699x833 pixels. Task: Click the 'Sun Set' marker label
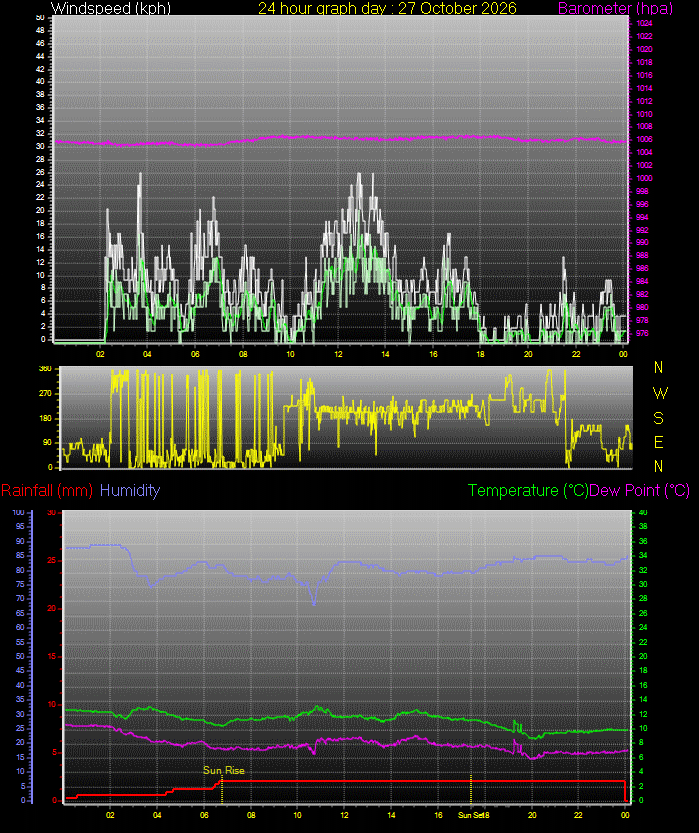[471, 815]
